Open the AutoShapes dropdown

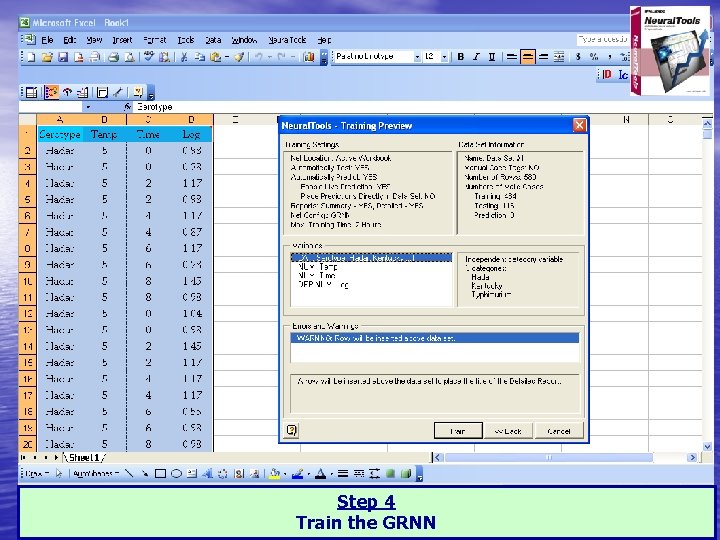(96, 473)
